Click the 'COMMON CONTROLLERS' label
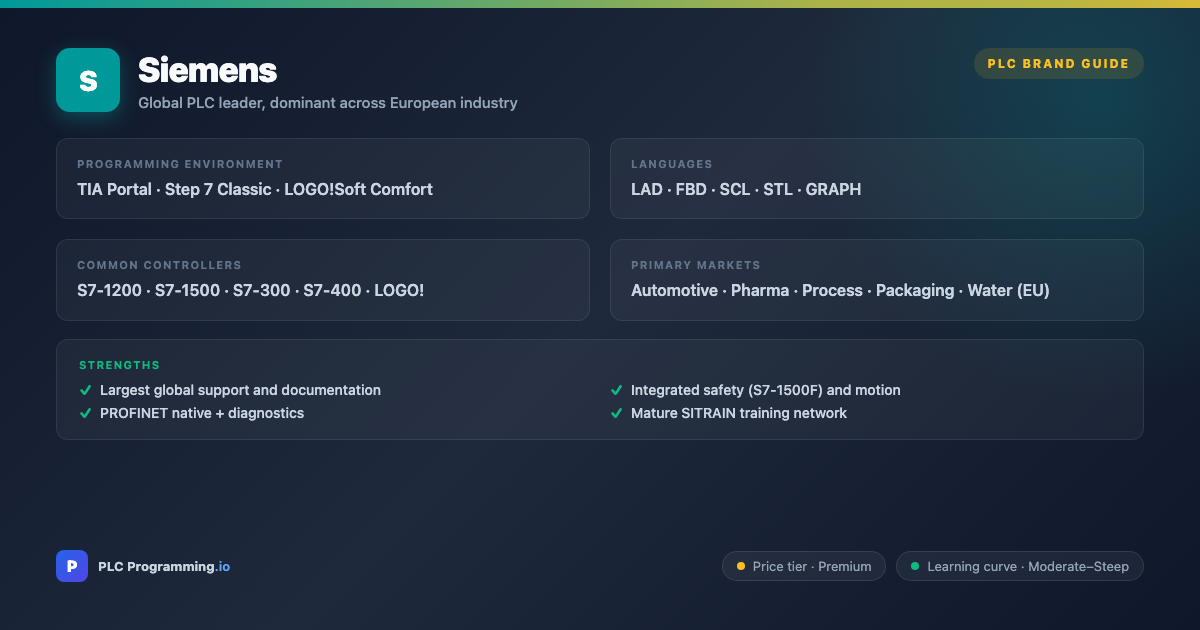 [x=159, y=265]
